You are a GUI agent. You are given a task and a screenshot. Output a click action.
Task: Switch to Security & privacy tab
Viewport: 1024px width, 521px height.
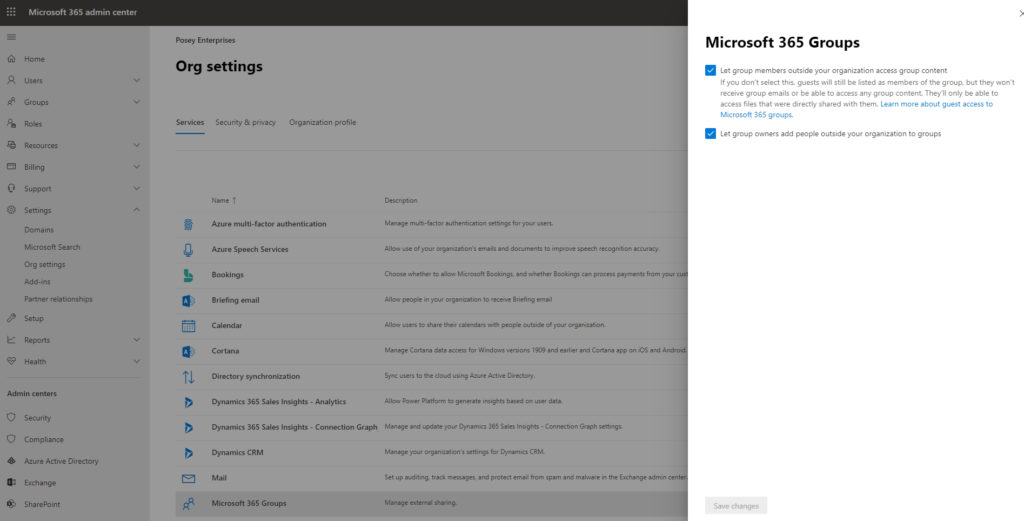pyautogui.click(x=246, y=122)
